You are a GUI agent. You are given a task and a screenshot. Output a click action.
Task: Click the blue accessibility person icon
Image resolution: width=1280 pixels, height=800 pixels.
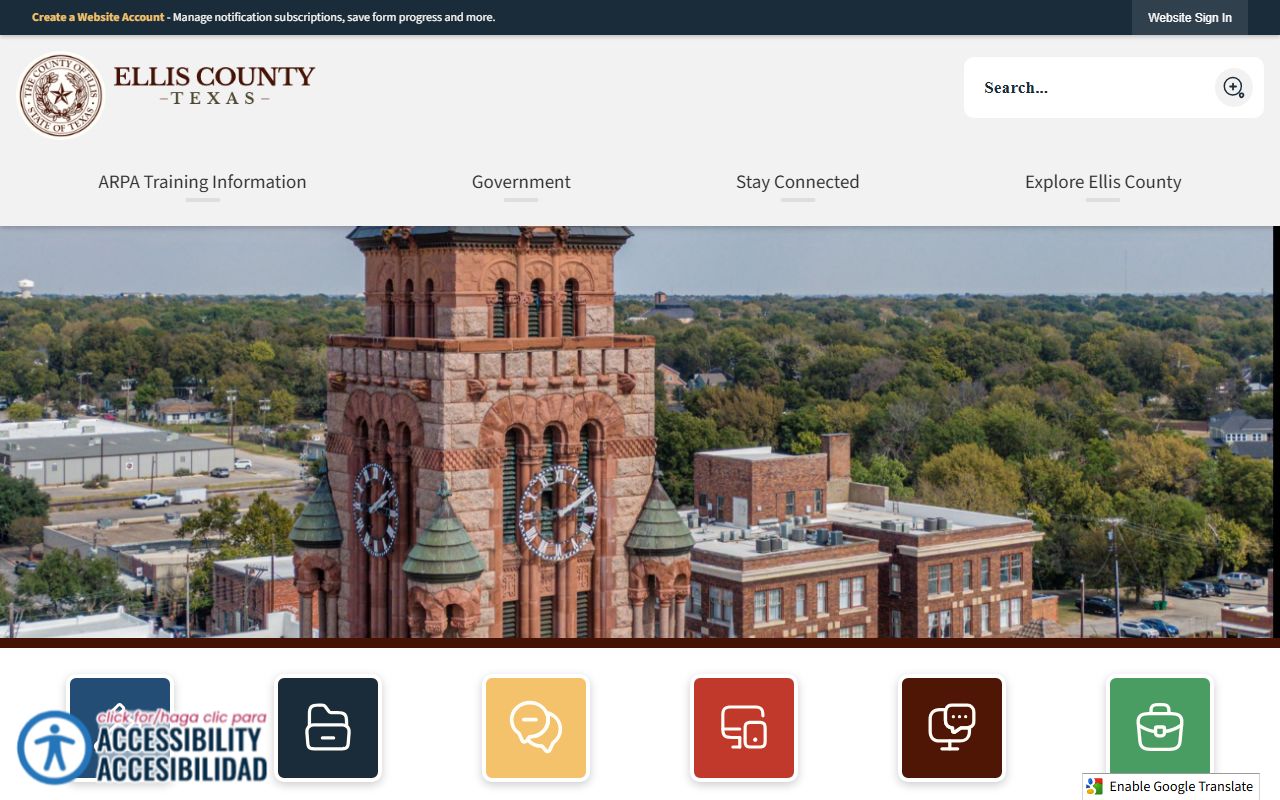click(x=53, y=748)
